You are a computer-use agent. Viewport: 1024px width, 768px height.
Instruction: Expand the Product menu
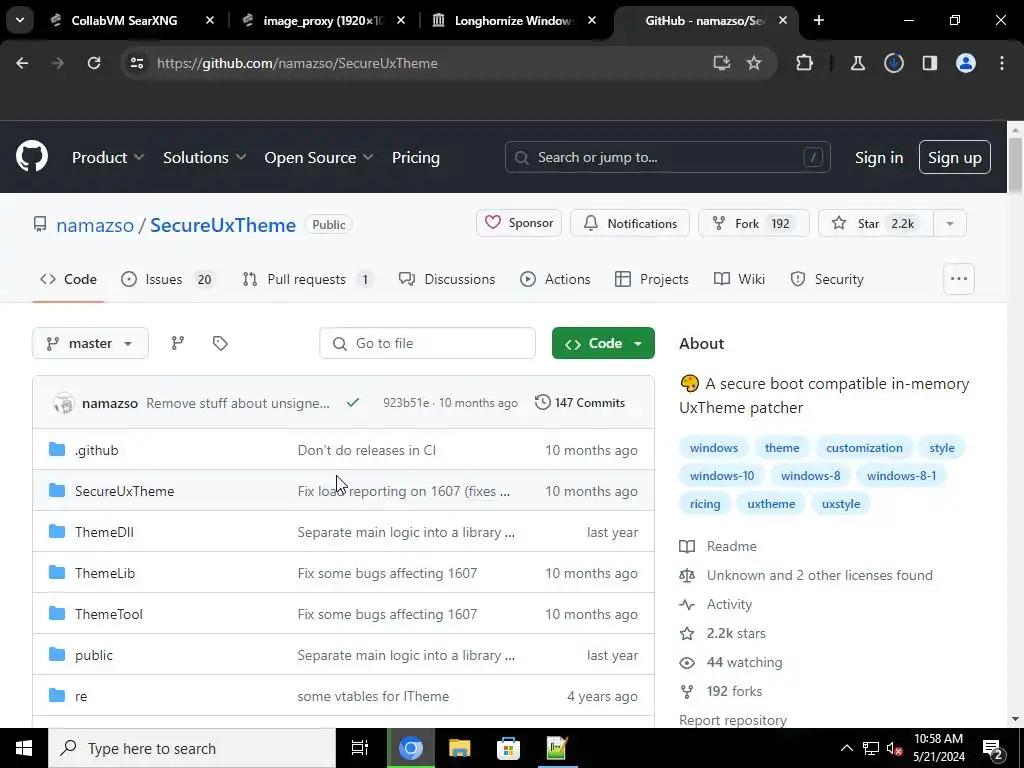[108, 157]
